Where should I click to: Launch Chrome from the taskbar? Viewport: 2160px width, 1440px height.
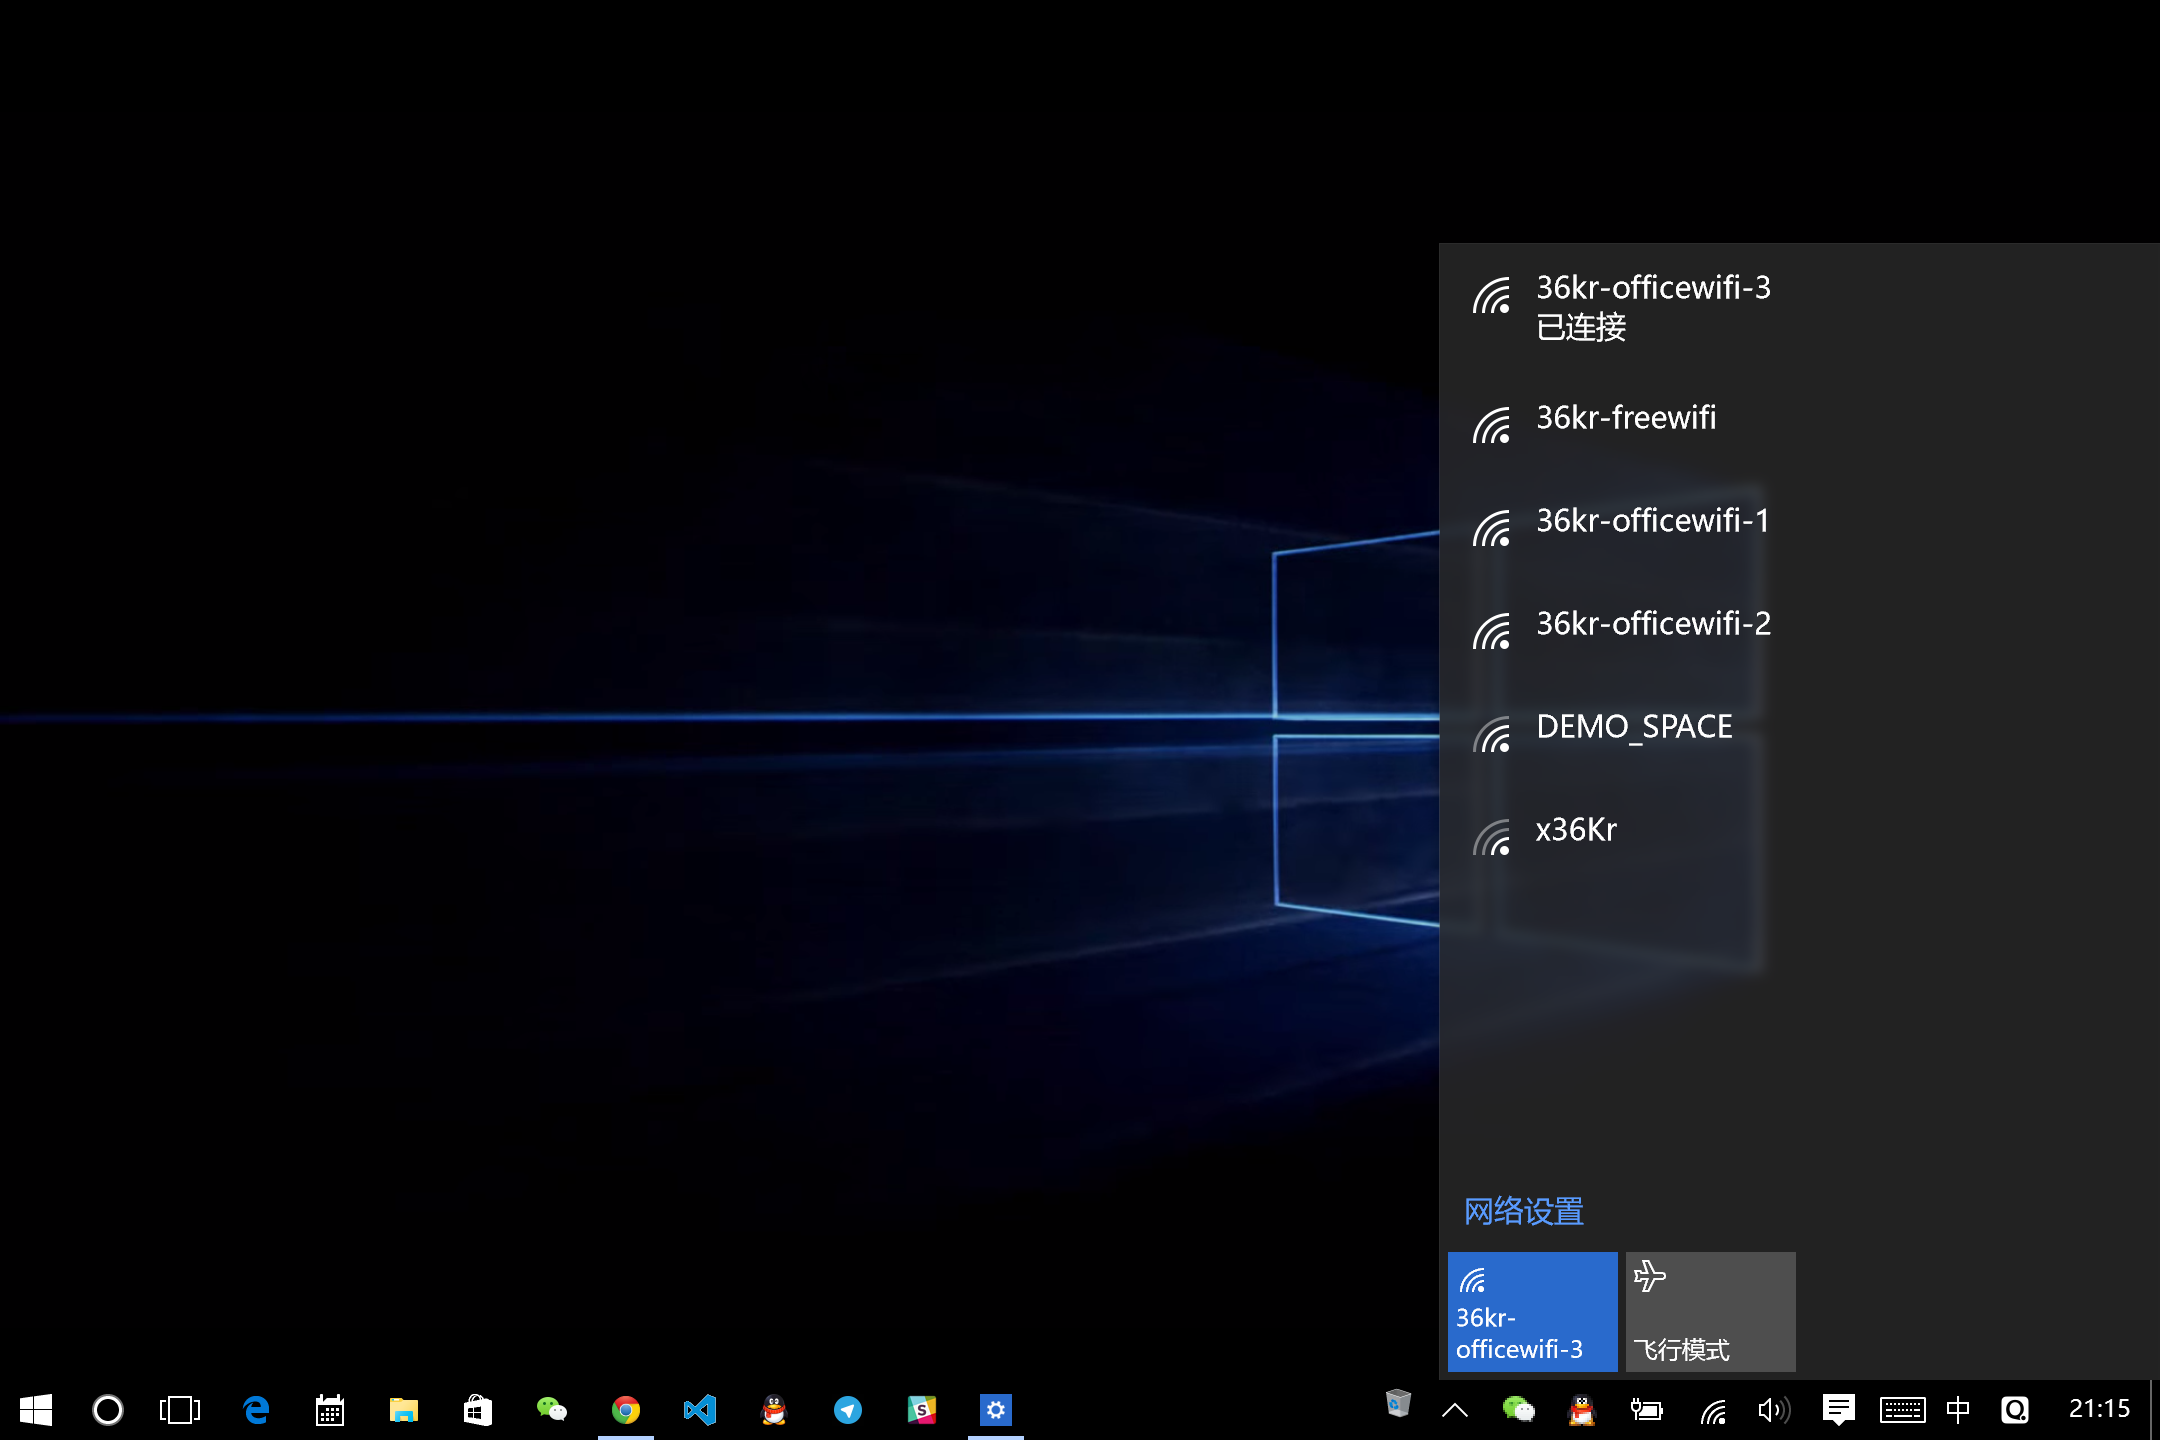point(626,1410)
